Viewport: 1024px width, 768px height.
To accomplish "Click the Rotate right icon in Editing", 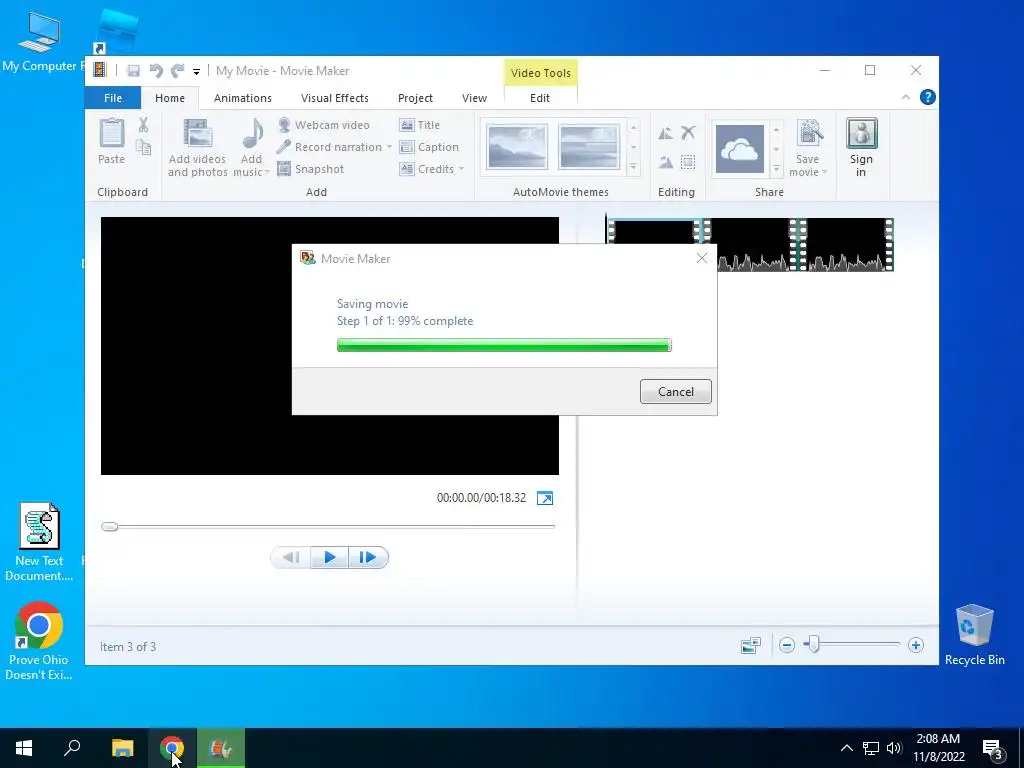I will [x=665, y=161].
